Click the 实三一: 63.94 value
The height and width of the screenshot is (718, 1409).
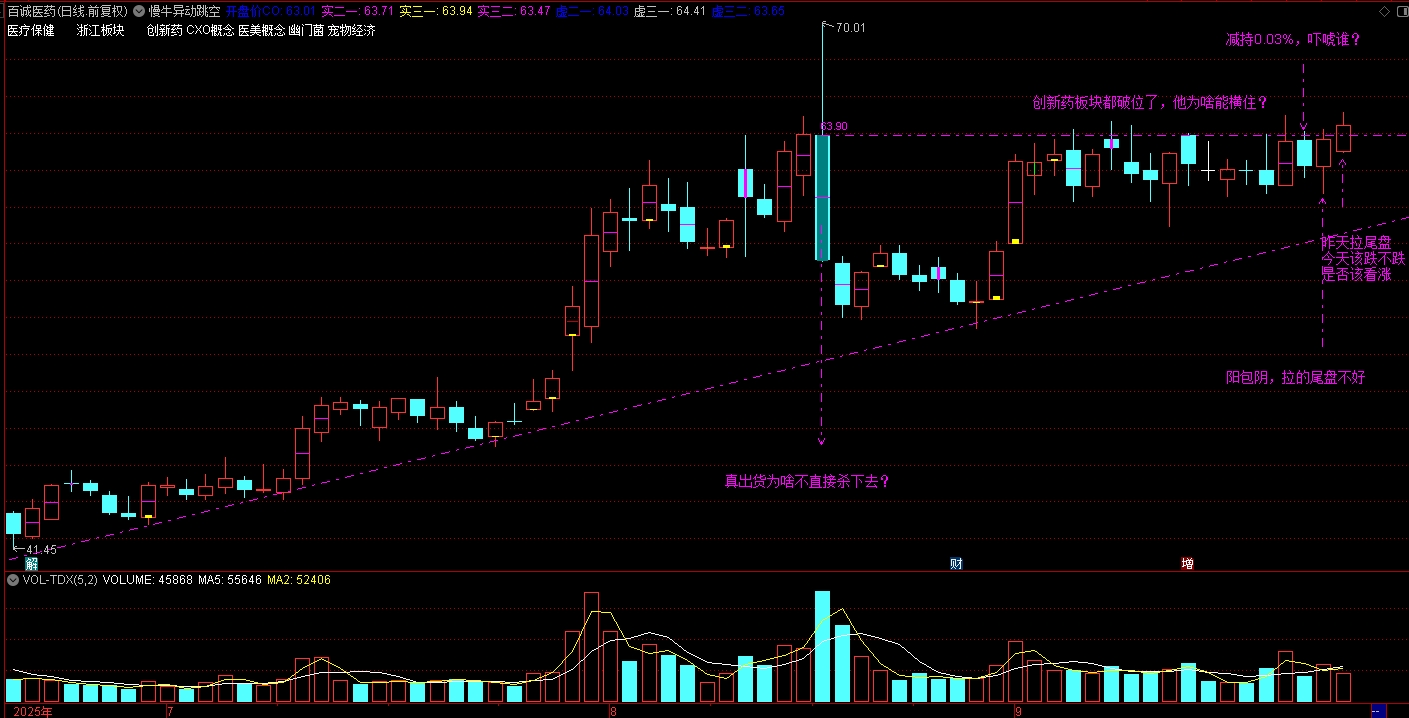tap(435, 11)
